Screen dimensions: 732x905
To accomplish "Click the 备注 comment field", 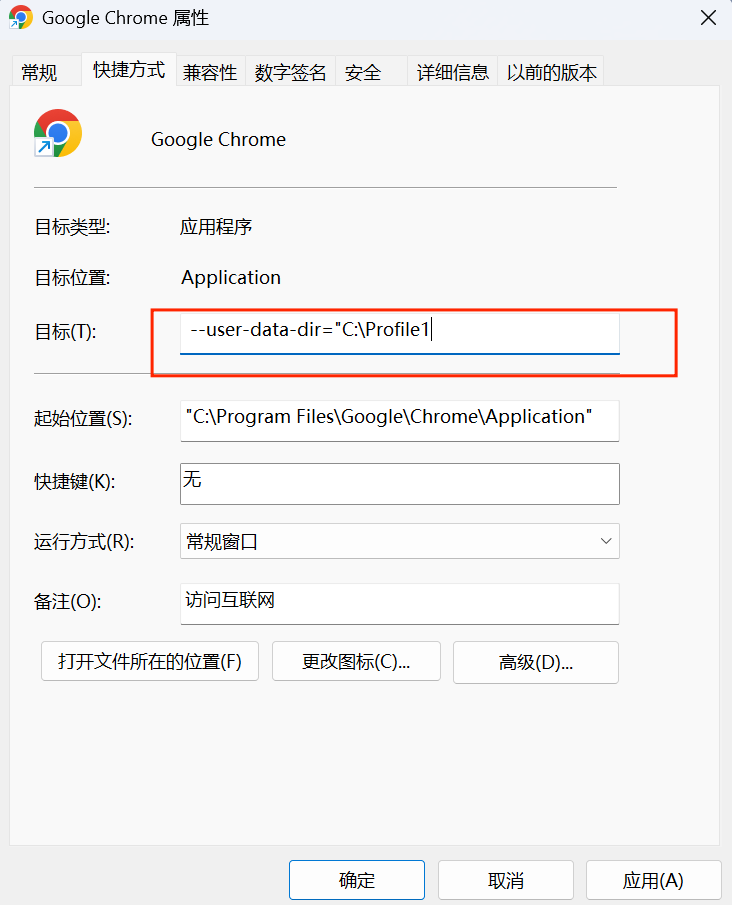I will (399, 604).
